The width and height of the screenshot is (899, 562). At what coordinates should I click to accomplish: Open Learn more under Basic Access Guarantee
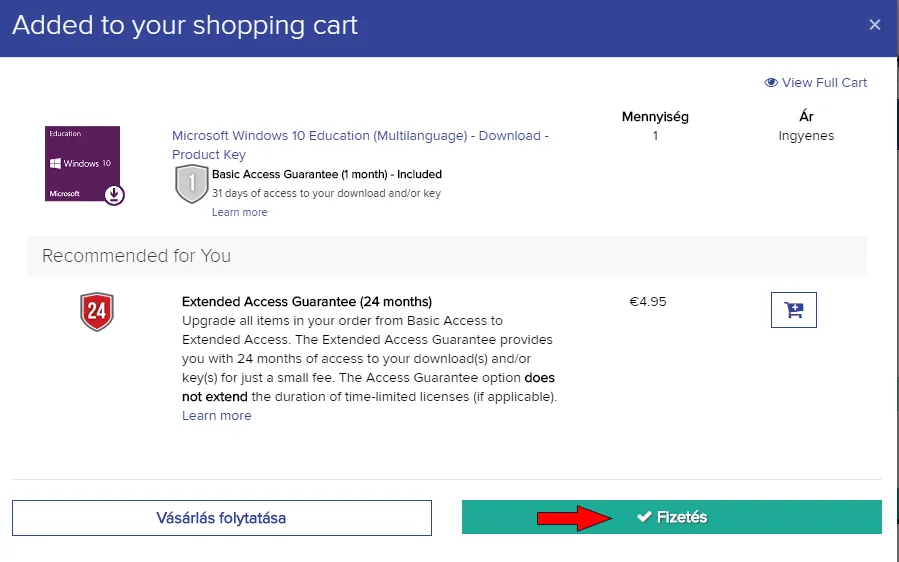tap(239, 212)
